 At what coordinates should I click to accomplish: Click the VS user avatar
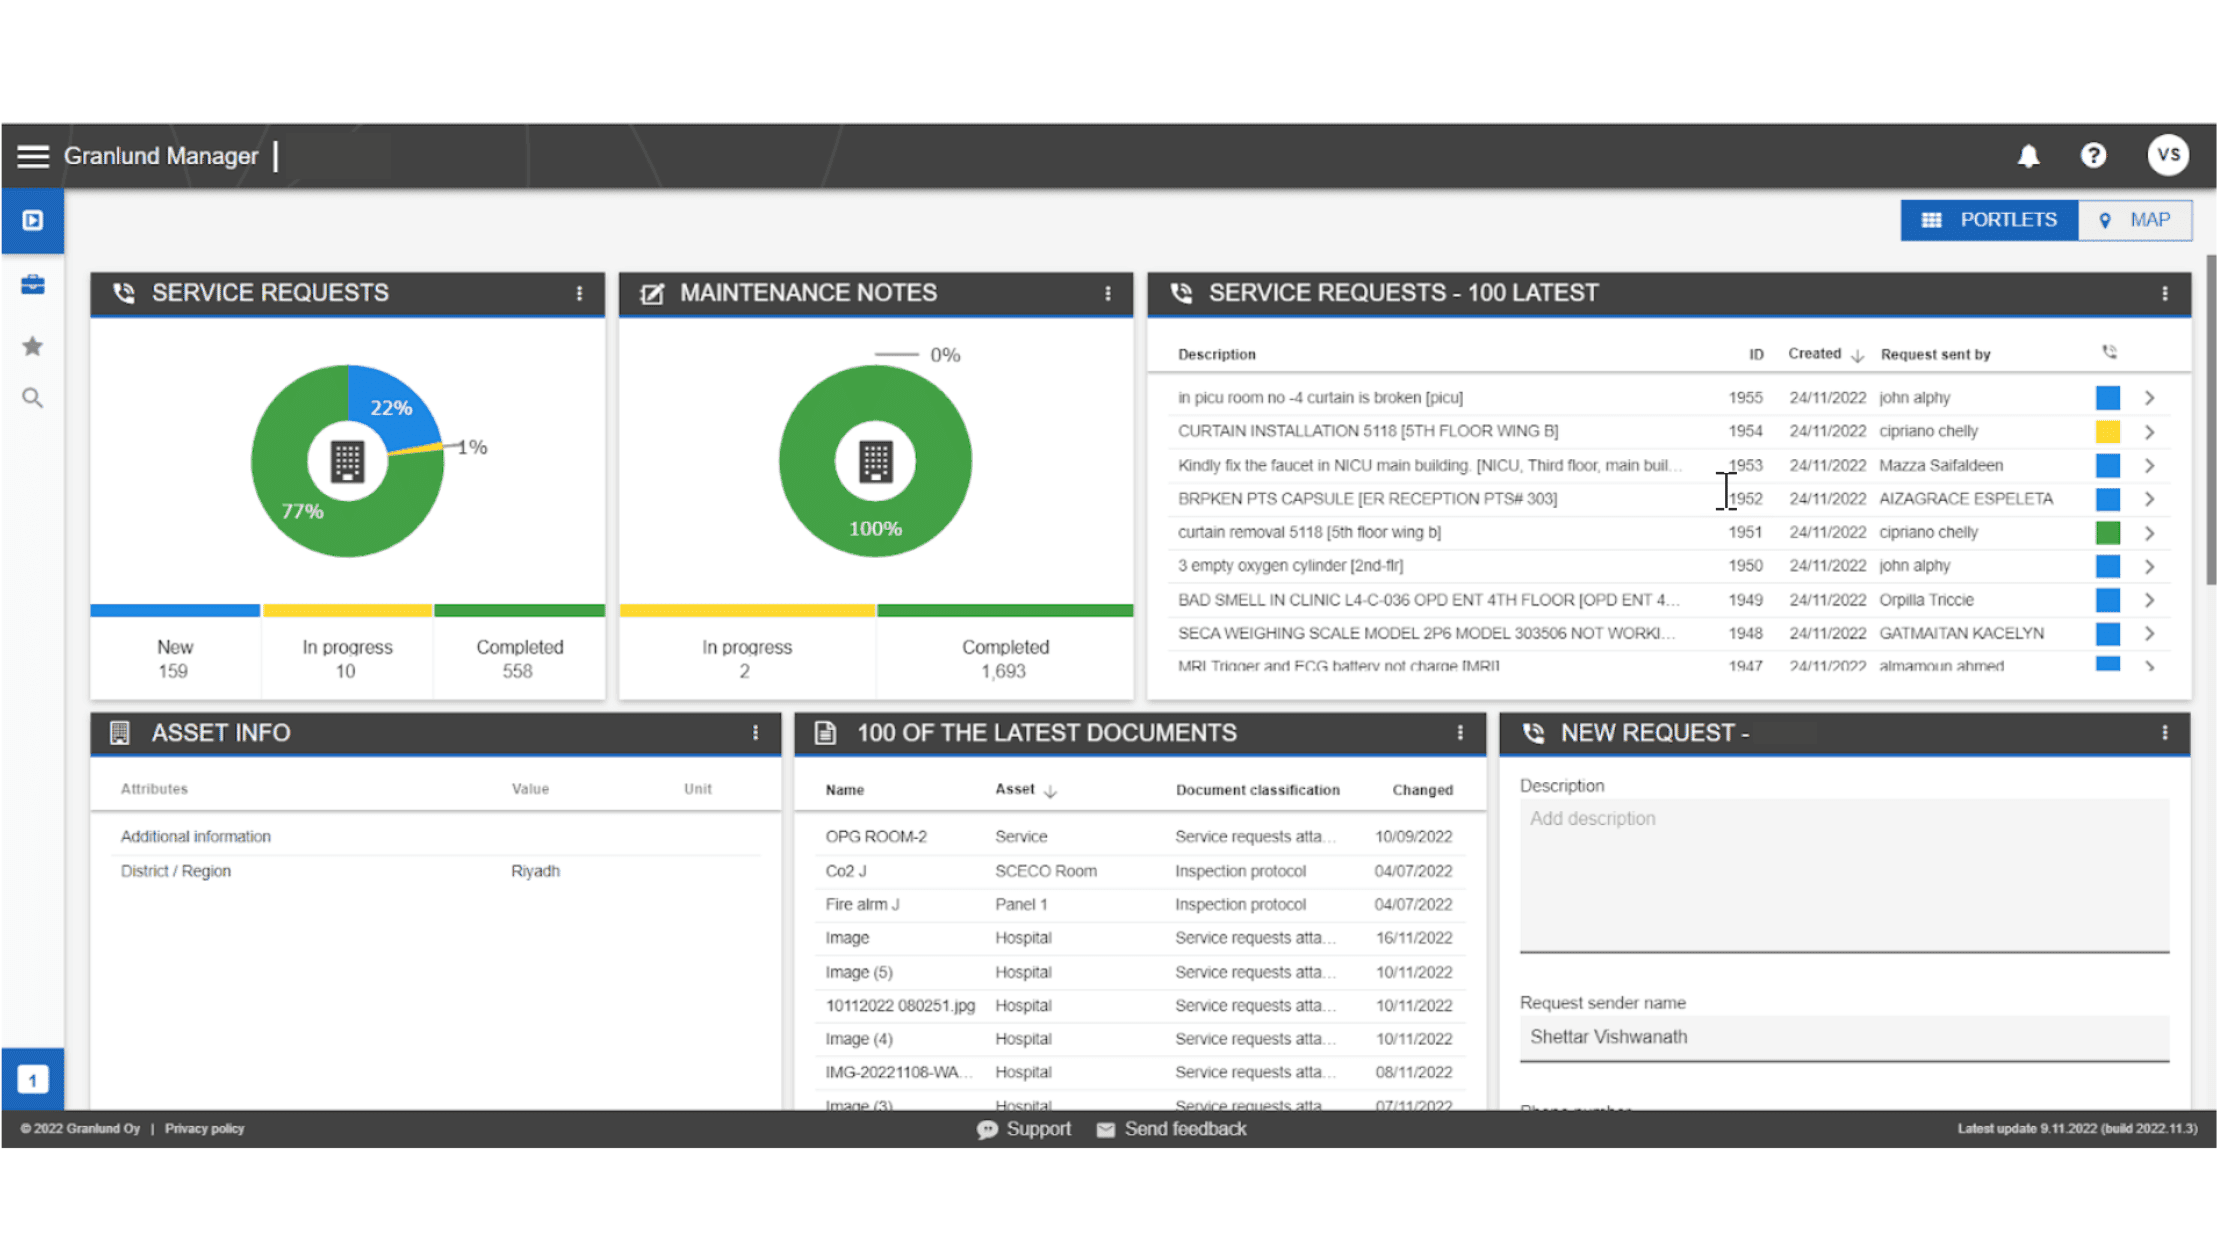point(2167,154)
